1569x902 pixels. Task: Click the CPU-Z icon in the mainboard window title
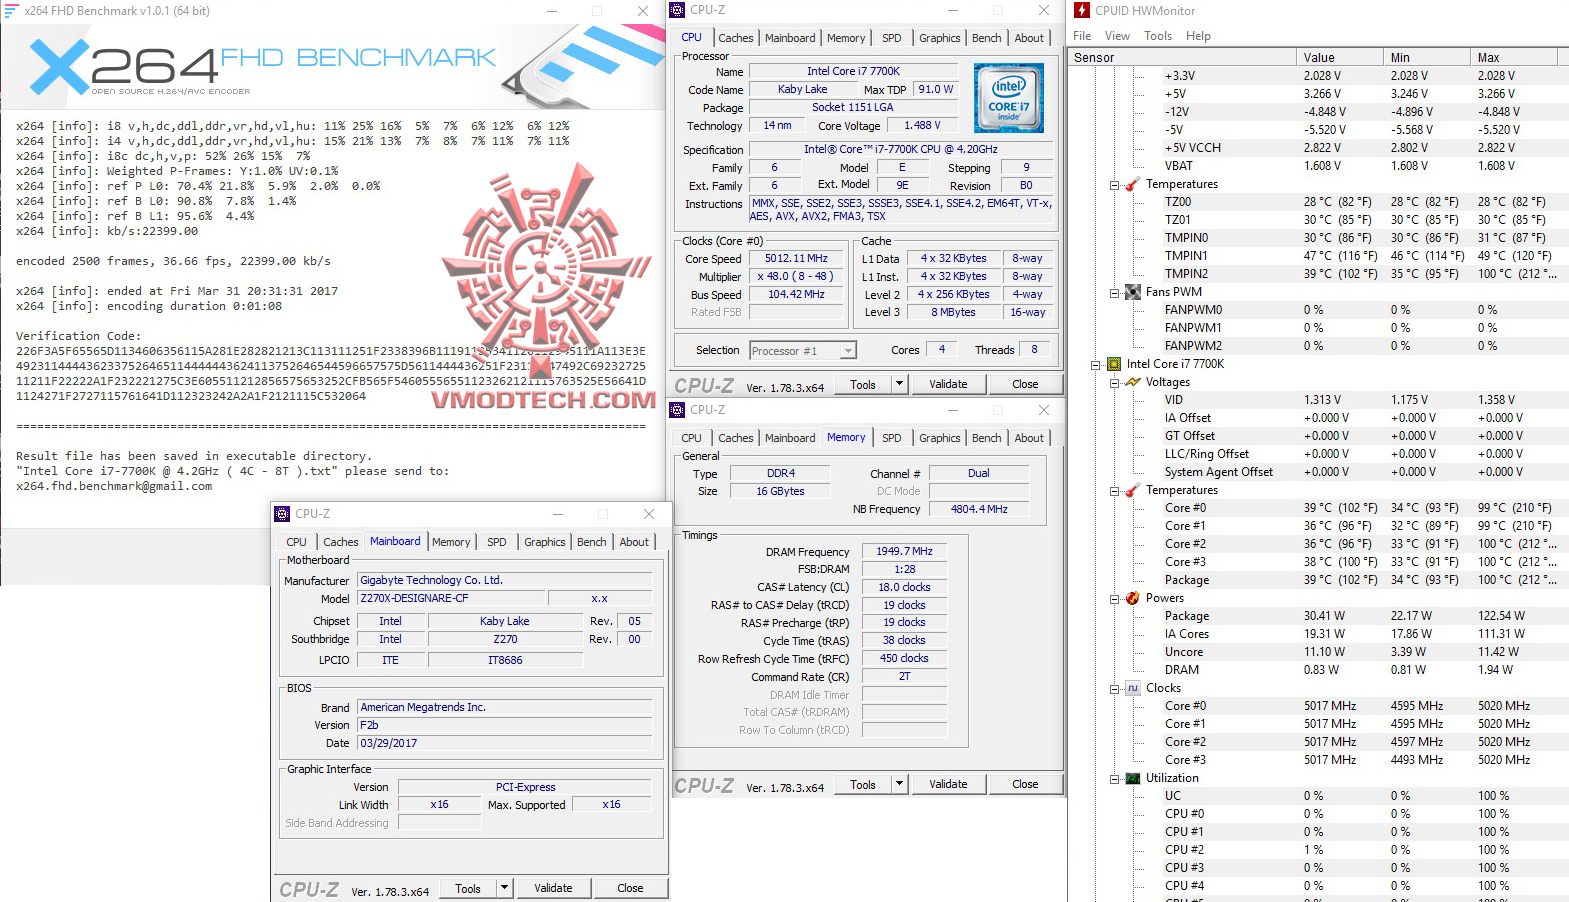282,514
